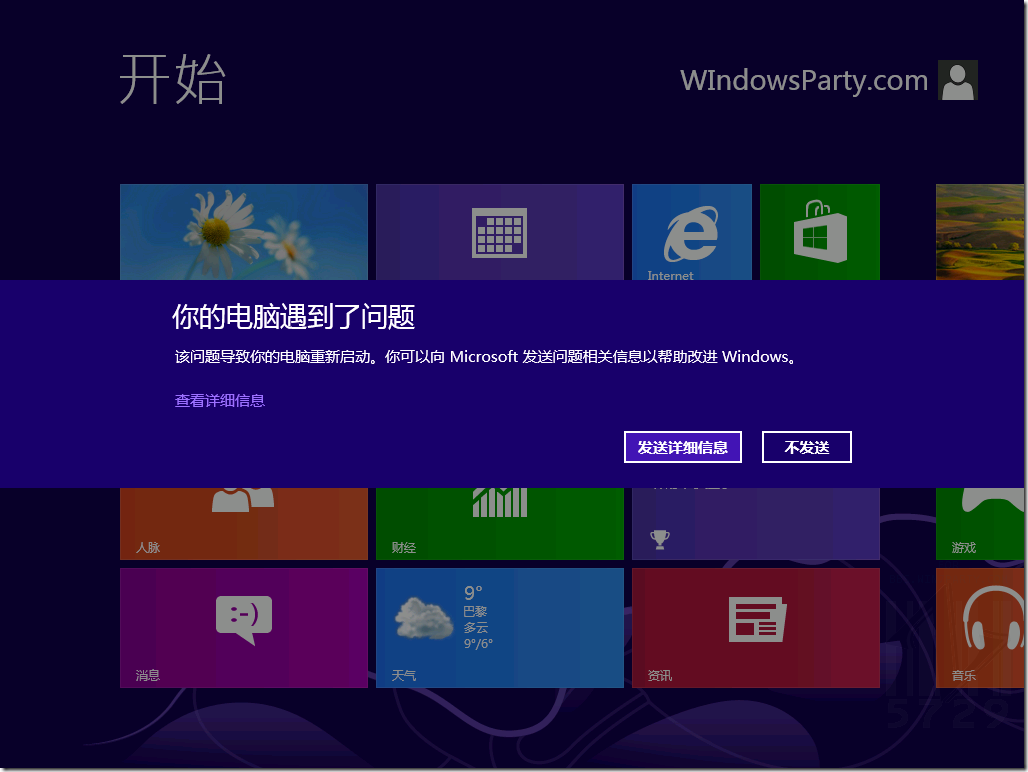1028x772 pixels.
Task: Click the 发送详细信息 button
Action: click(x=683, y=447)
